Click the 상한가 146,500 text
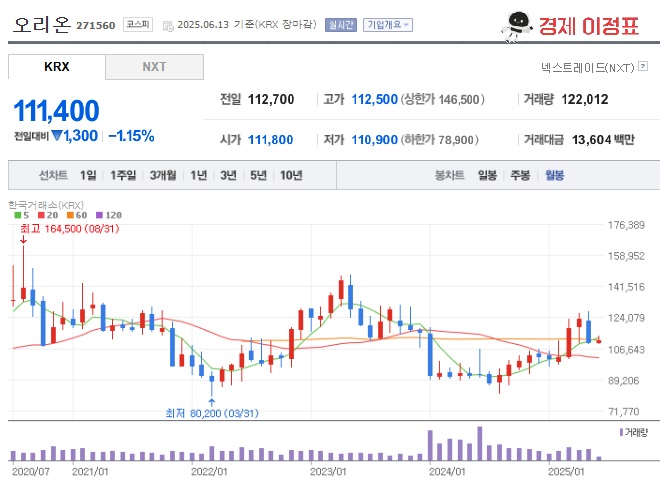Viewport: 660px width, 495px height. pos(442,99)
